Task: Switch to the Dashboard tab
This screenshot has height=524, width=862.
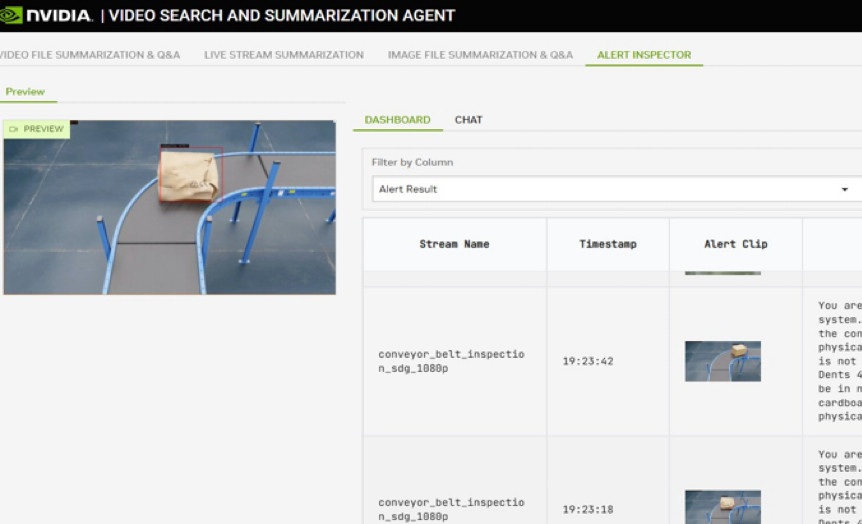Action: click(397, 120)
